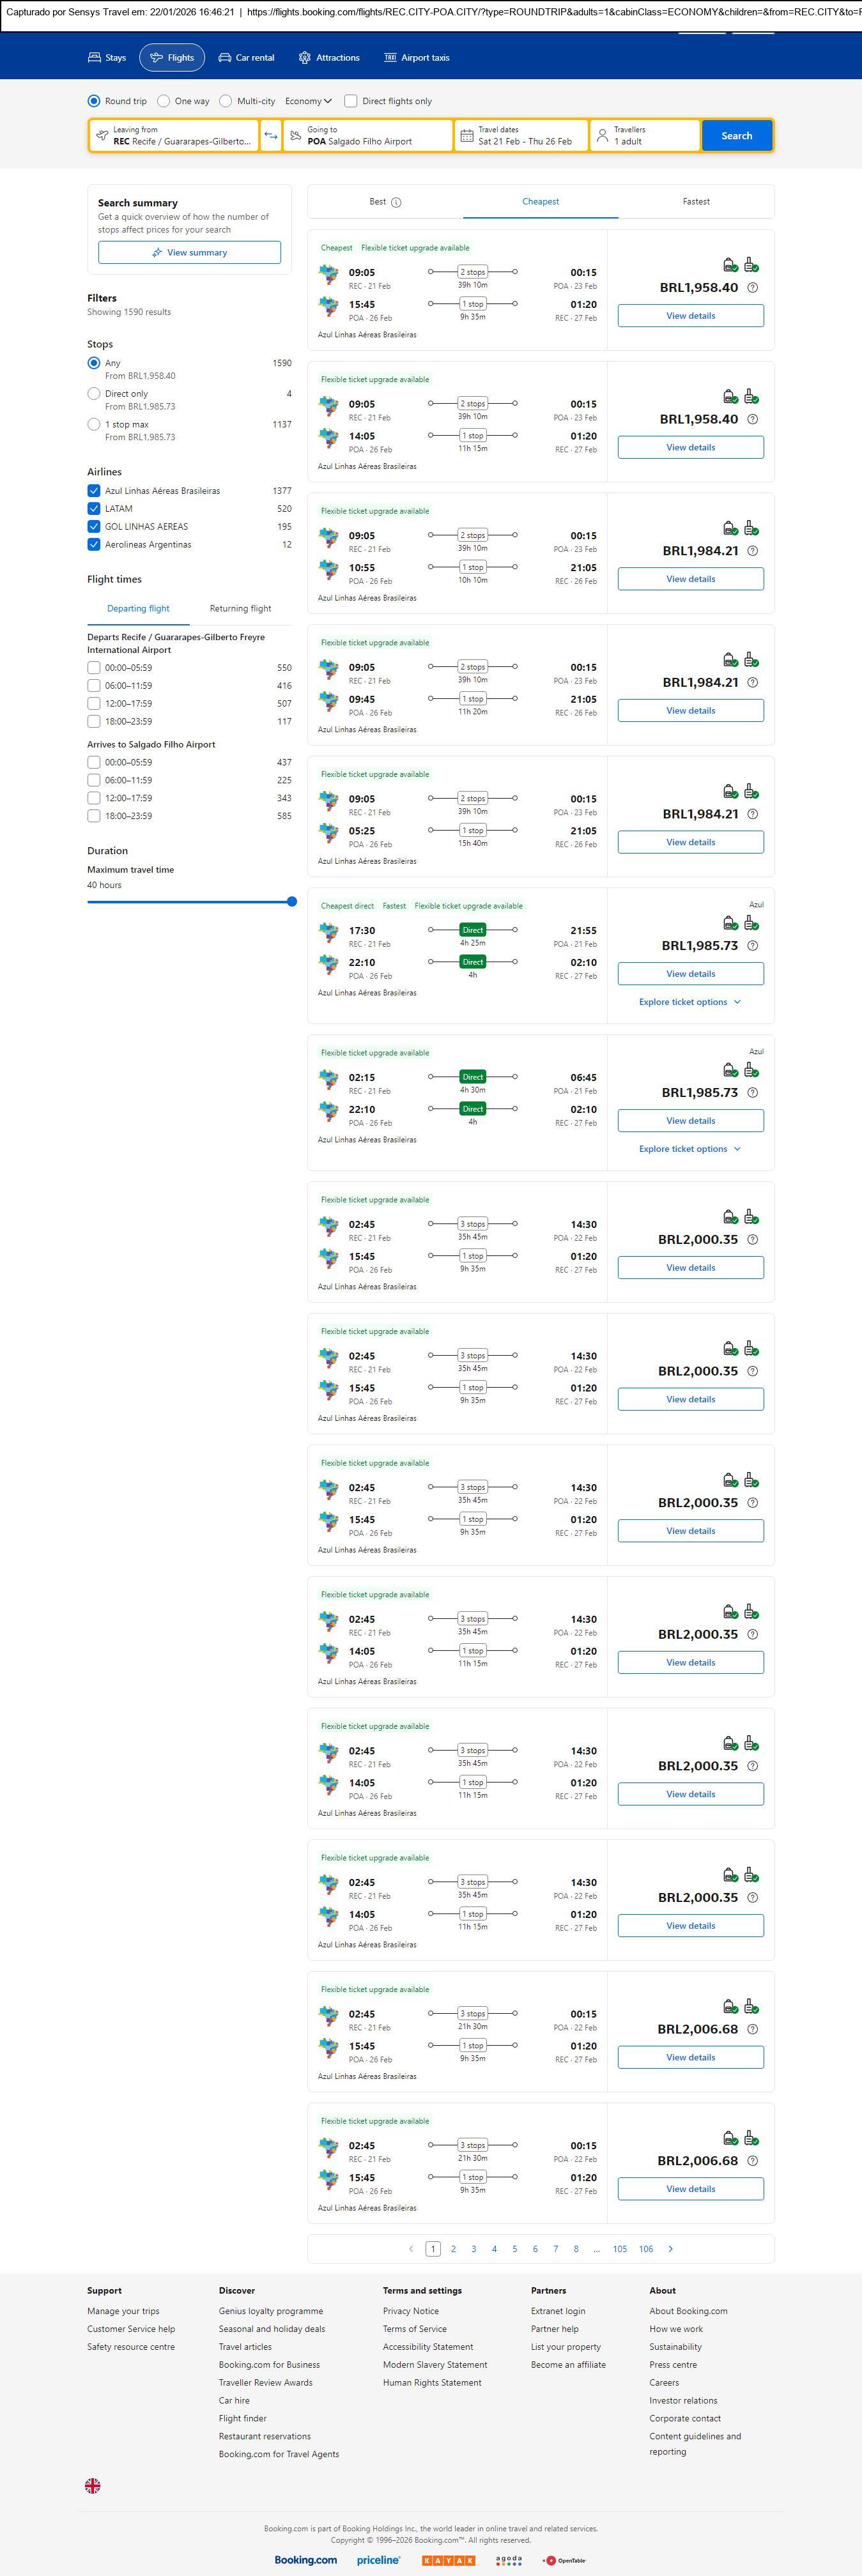This screenshot has height=2576, width=862.
Task: Select the One way radio button
Action: pos(164,101)
